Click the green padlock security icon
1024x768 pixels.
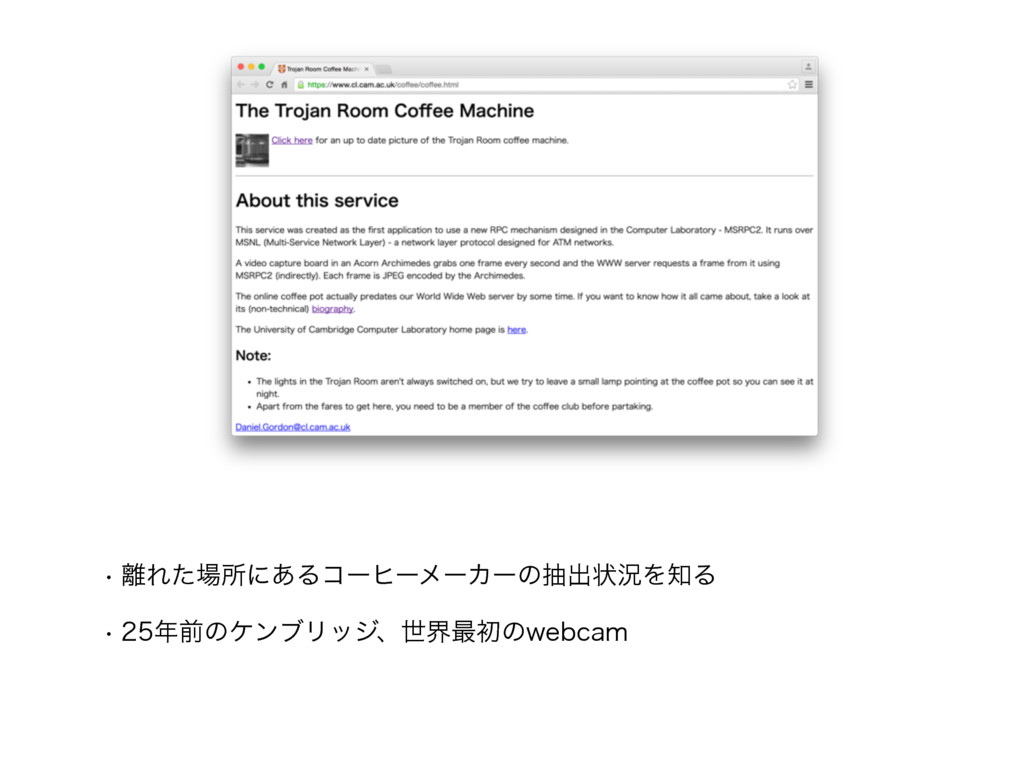point(300,84)
